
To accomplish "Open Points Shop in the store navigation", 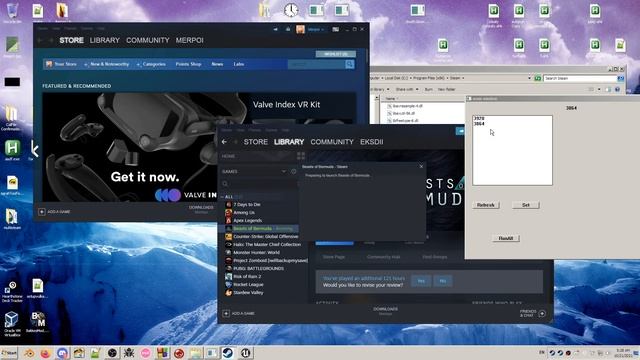I will [x=188, y=64].
